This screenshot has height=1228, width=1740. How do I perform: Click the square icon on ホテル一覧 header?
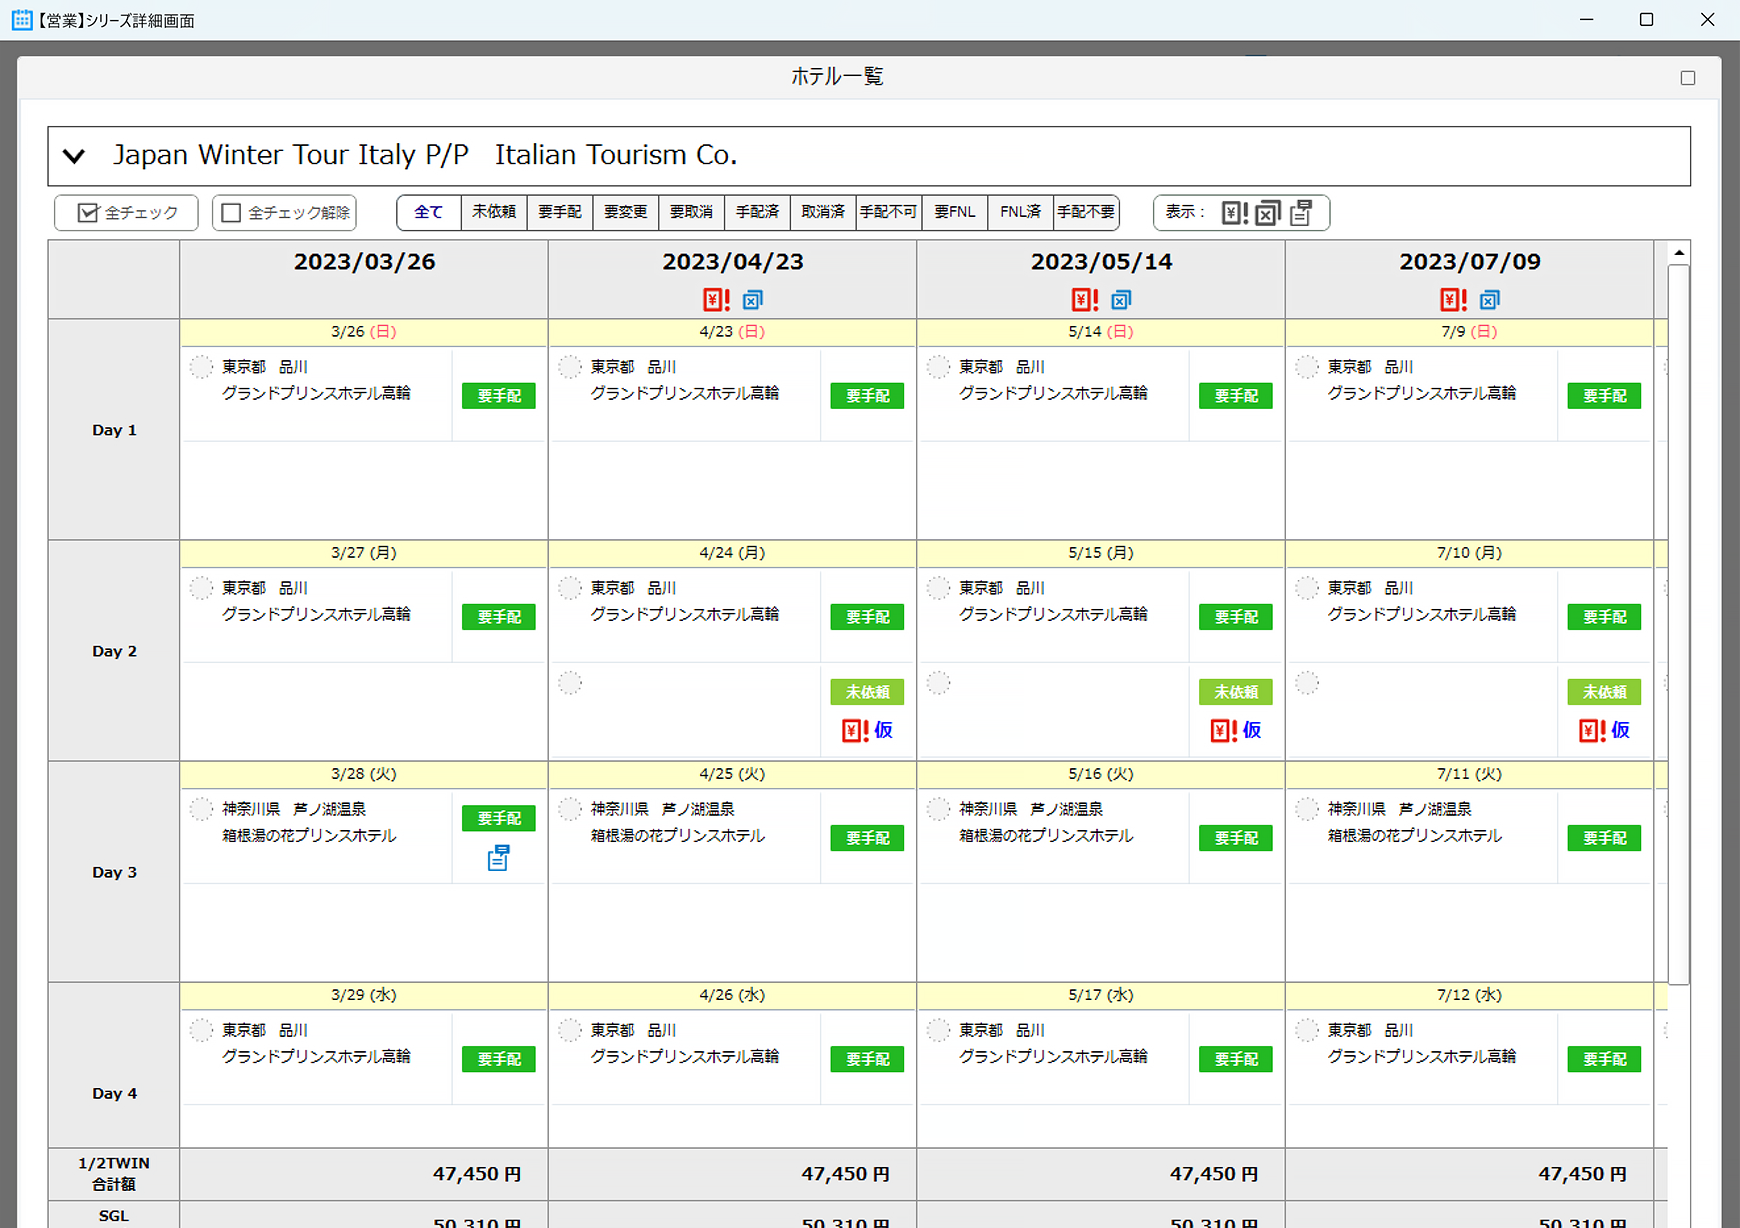click(1688, 78)
